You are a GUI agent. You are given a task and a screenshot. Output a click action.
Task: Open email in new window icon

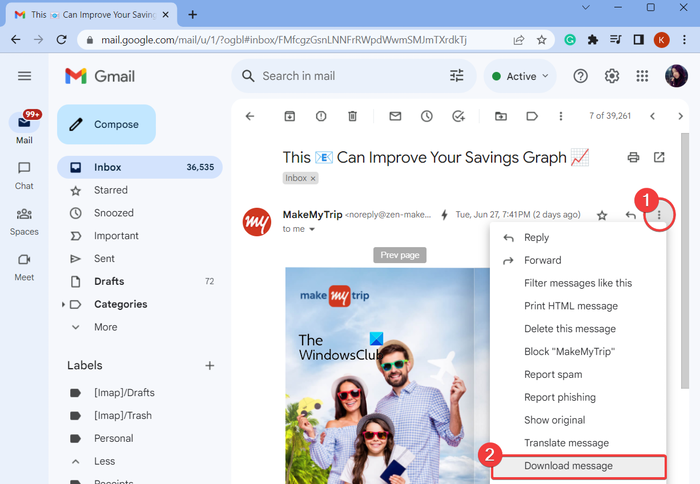click(x=659, y=157)
